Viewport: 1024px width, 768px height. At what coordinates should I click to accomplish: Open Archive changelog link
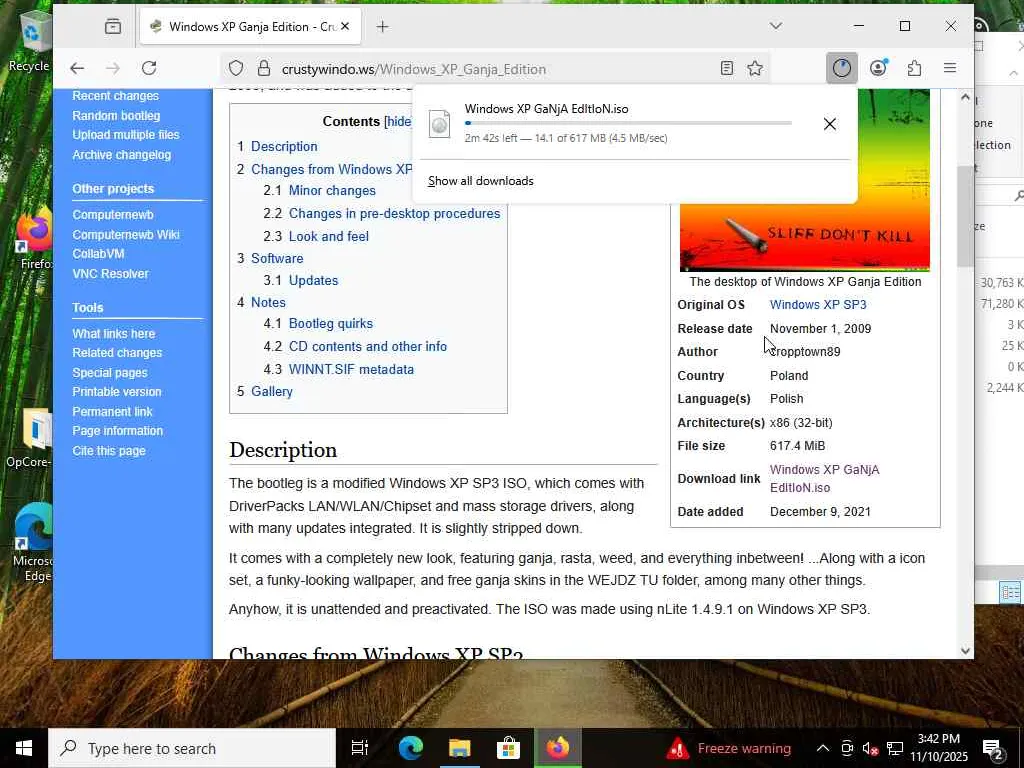(x=121, y=155)
